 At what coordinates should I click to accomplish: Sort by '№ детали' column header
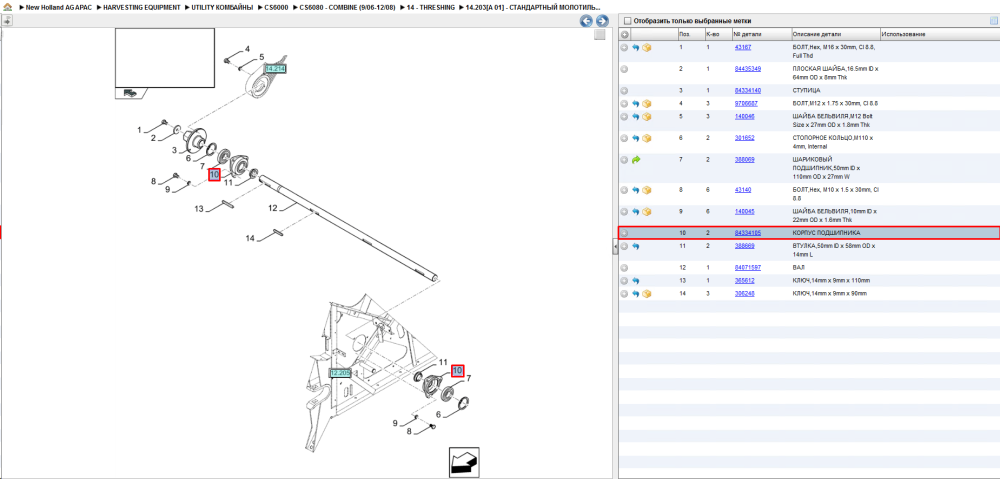click(x=760, y=34)
